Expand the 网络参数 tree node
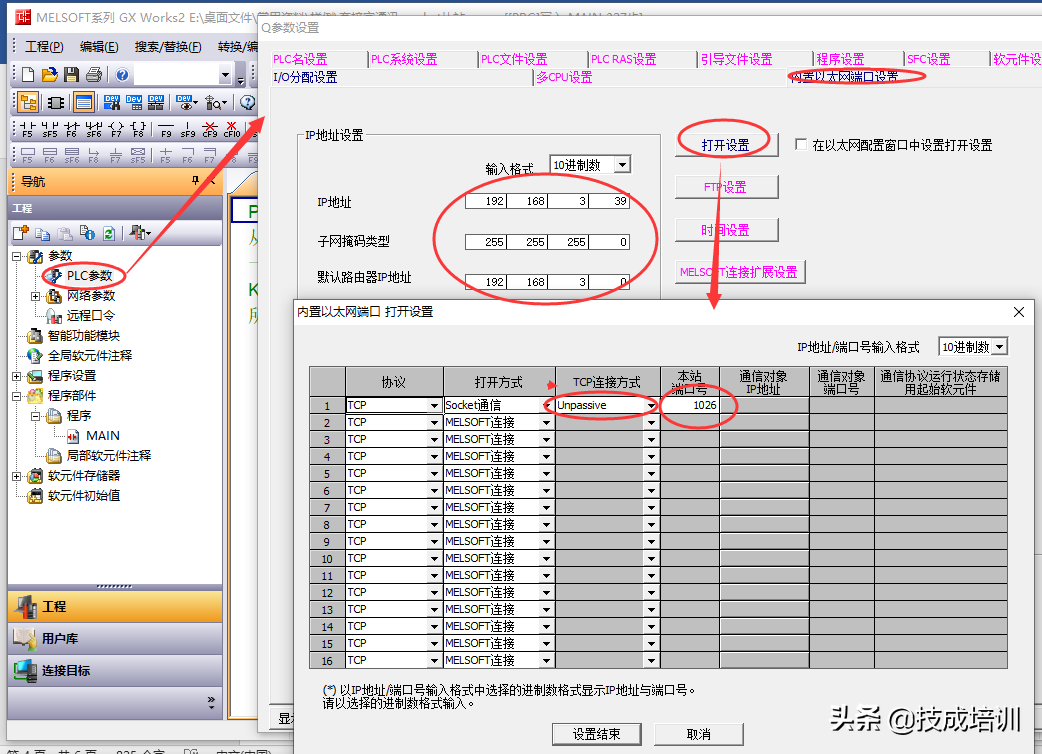Screen dimensions: 1042x754 click(36, 296)
